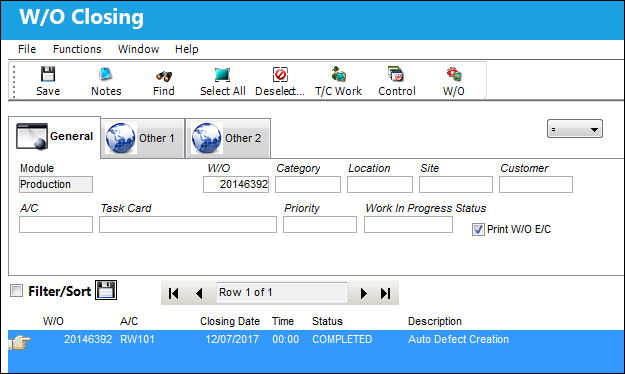Toggle the Filter/Sort checkbox

[x=16, y=291]
